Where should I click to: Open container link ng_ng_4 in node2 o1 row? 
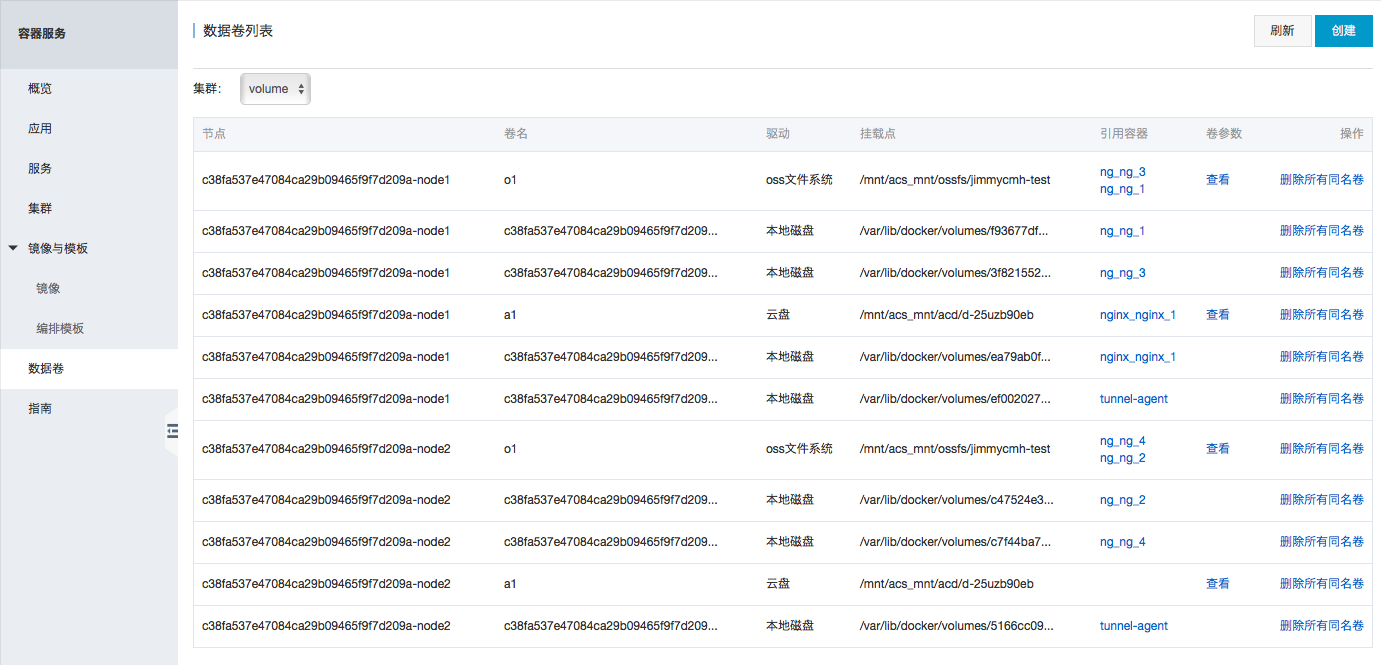(1122, 441)
